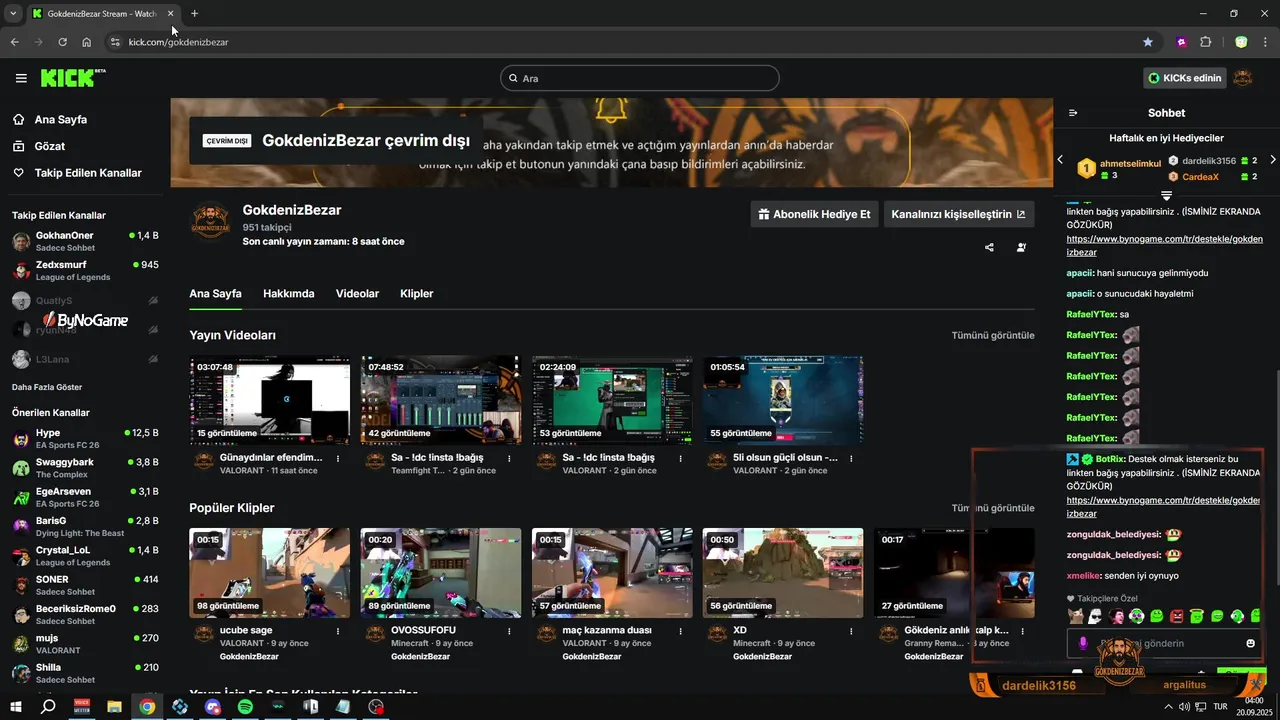Open Spotify from the taskbar
The image size is (1280, 720).
245,706
